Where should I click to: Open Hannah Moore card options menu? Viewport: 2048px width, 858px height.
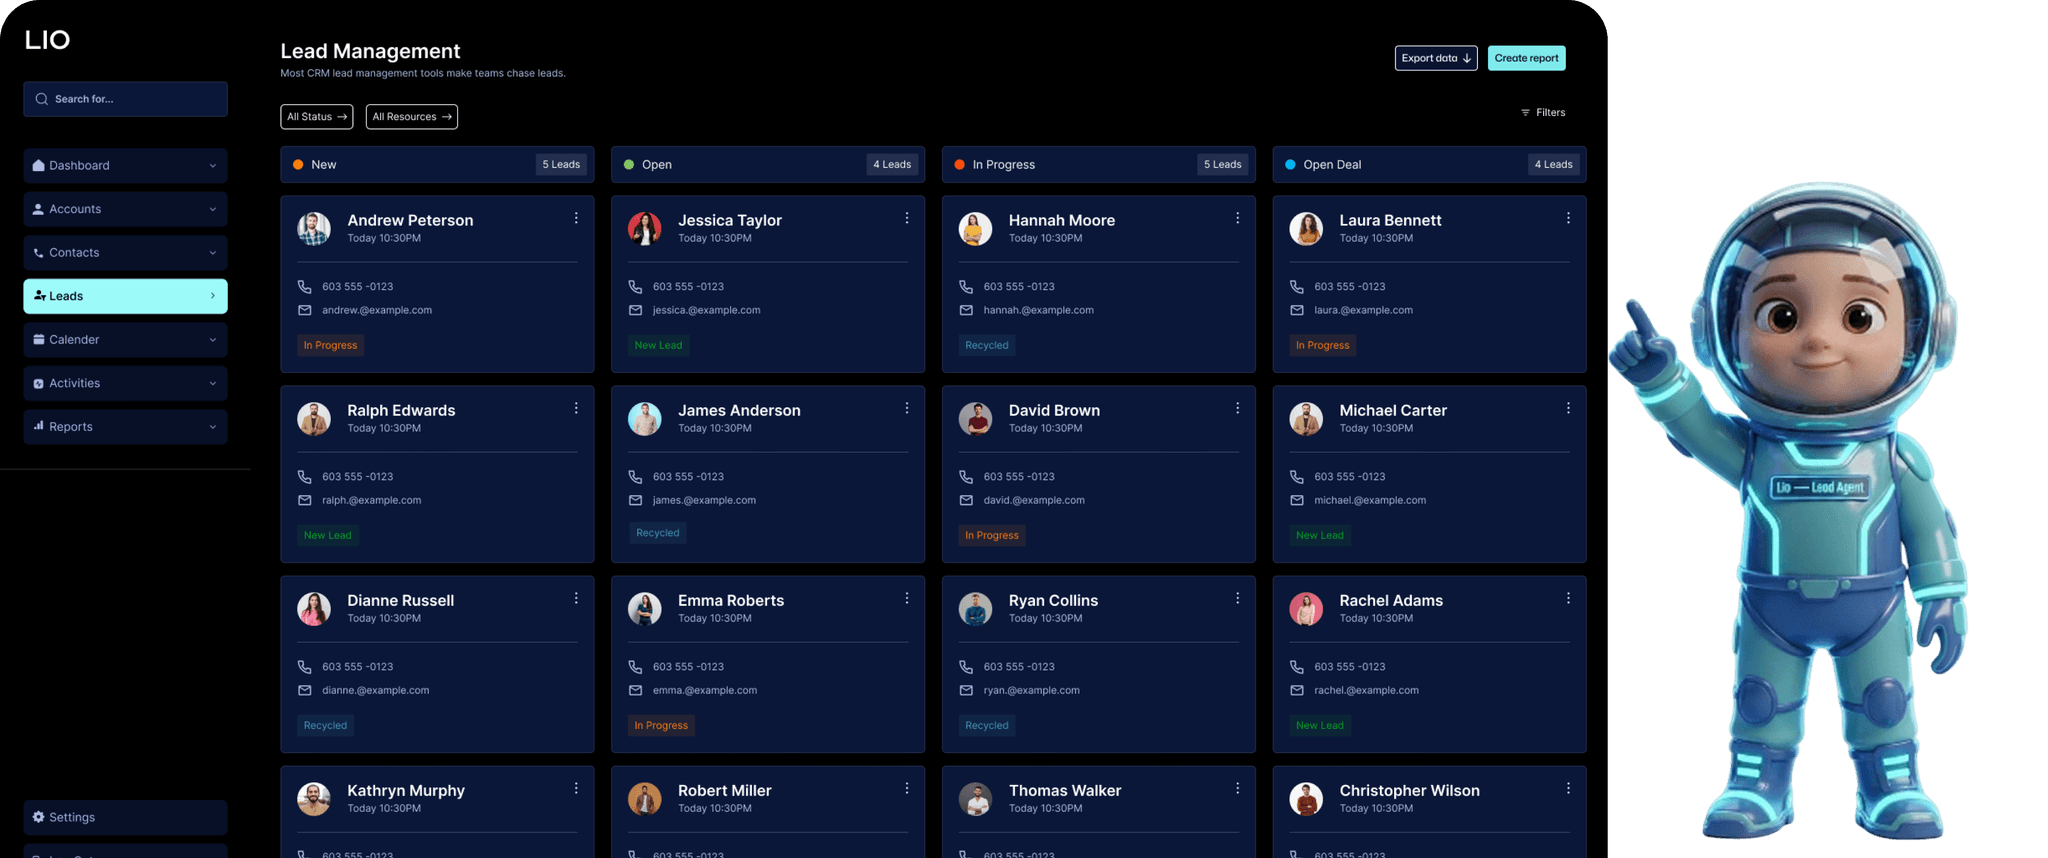pyautogui.click(x=1237, y=218)
